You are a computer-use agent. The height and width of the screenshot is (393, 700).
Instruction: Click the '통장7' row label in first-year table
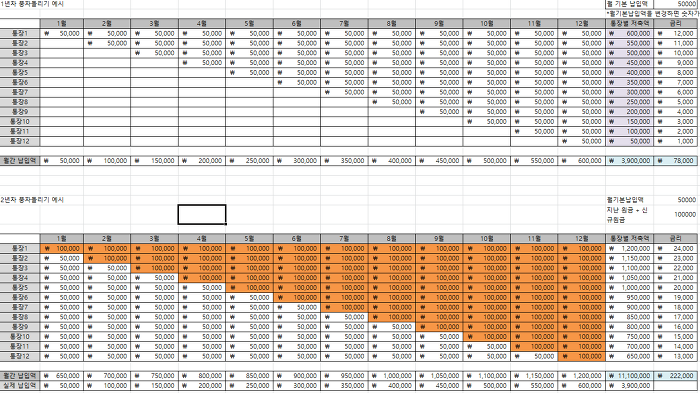(20, 92)
